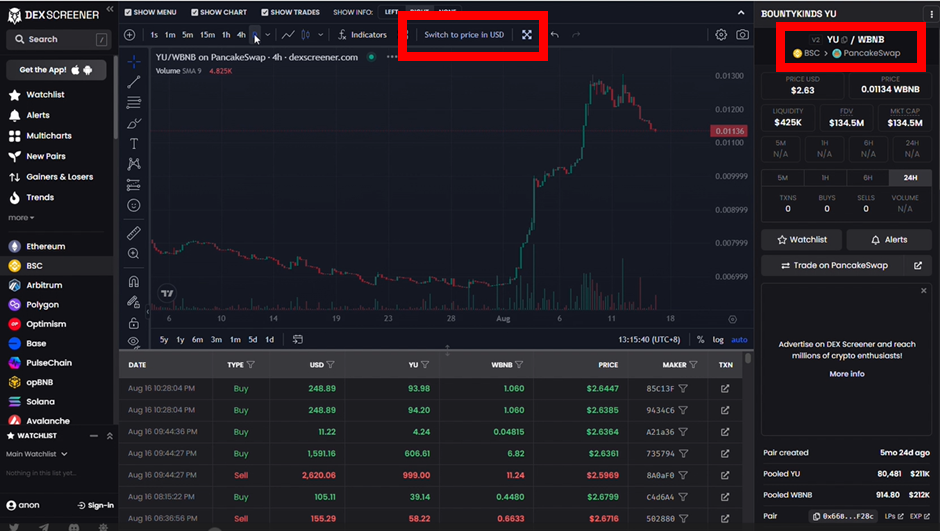The image size is (940, 531).
Task: Collapse the chart panel with the top-bar chevron
Action: [x=741, y=13]
